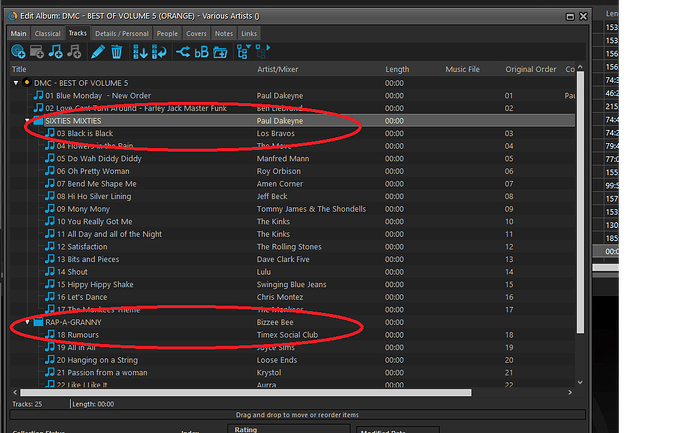
Task: Select the Tracks tab
Action: (x=77, y=33)
